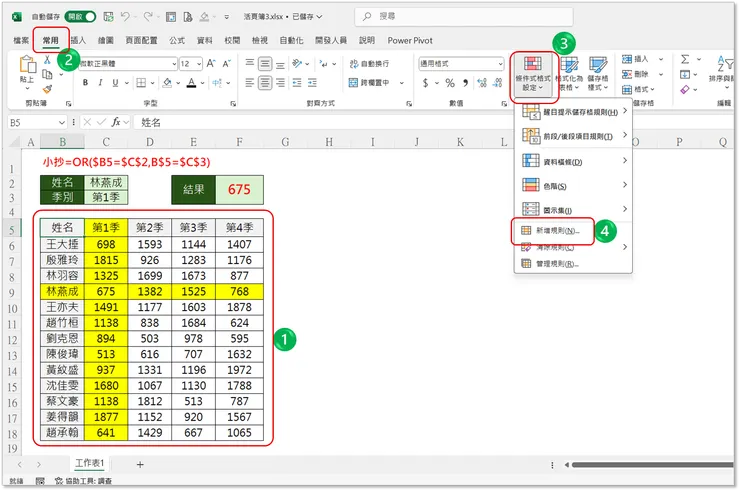Click the Decrease Indent icon
Viewport: 740px width, 491px height.
pyautogui.click(x=297, y=83)
